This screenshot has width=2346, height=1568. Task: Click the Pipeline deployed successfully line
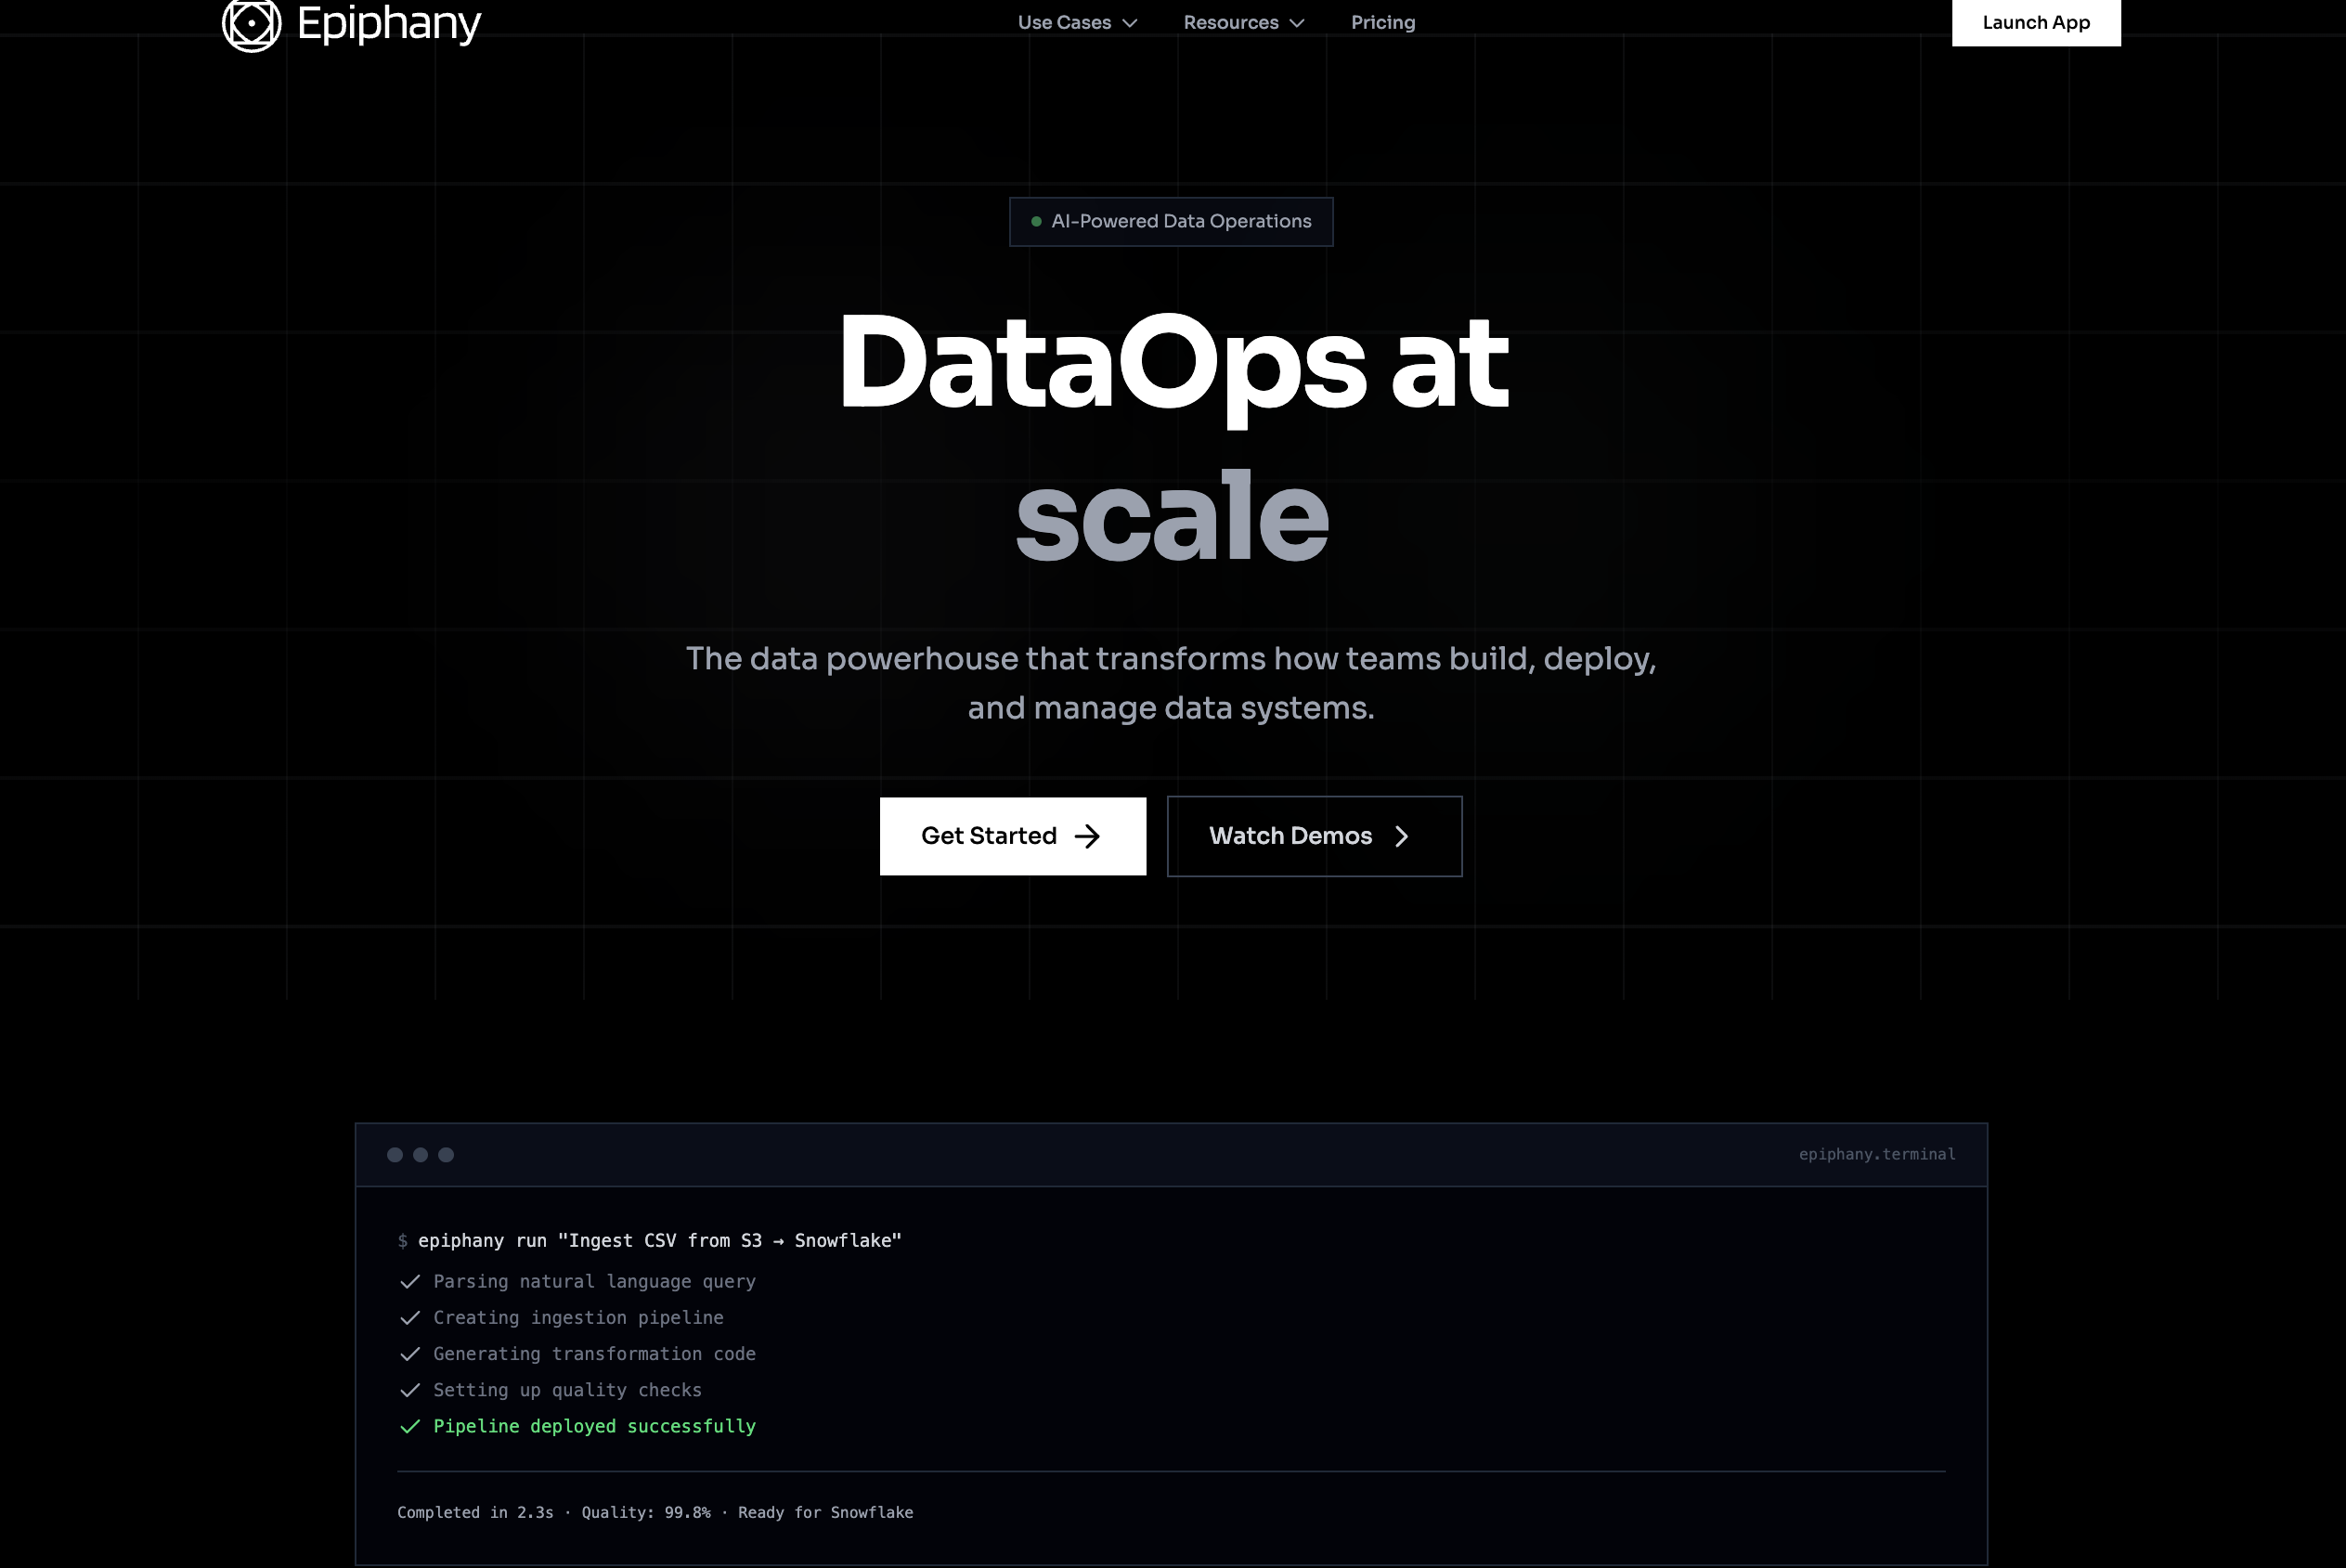click(x=594, y=1426)
